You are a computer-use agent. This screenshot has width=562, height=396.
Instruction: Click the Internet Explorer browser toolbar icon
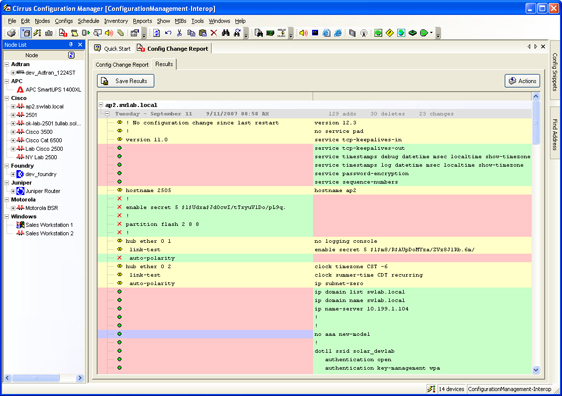[x=338, y=33]
